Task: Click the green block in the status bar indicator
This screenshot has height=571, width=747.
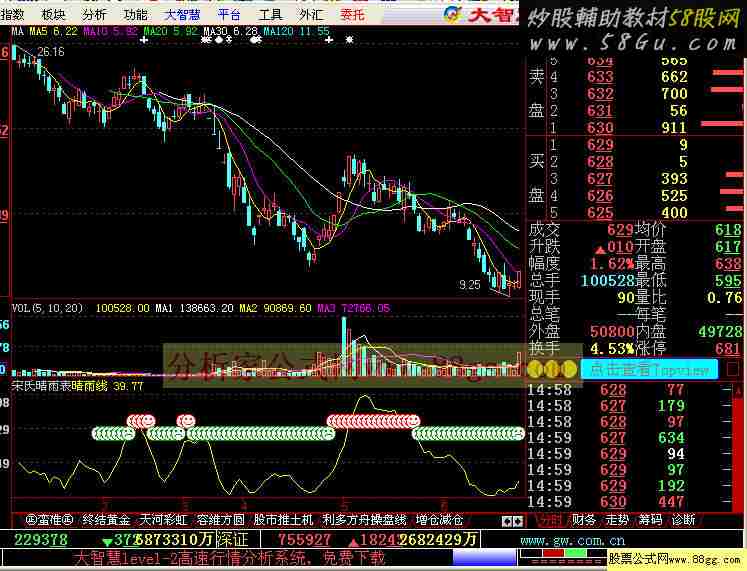Action: click(x=575, y=554)
